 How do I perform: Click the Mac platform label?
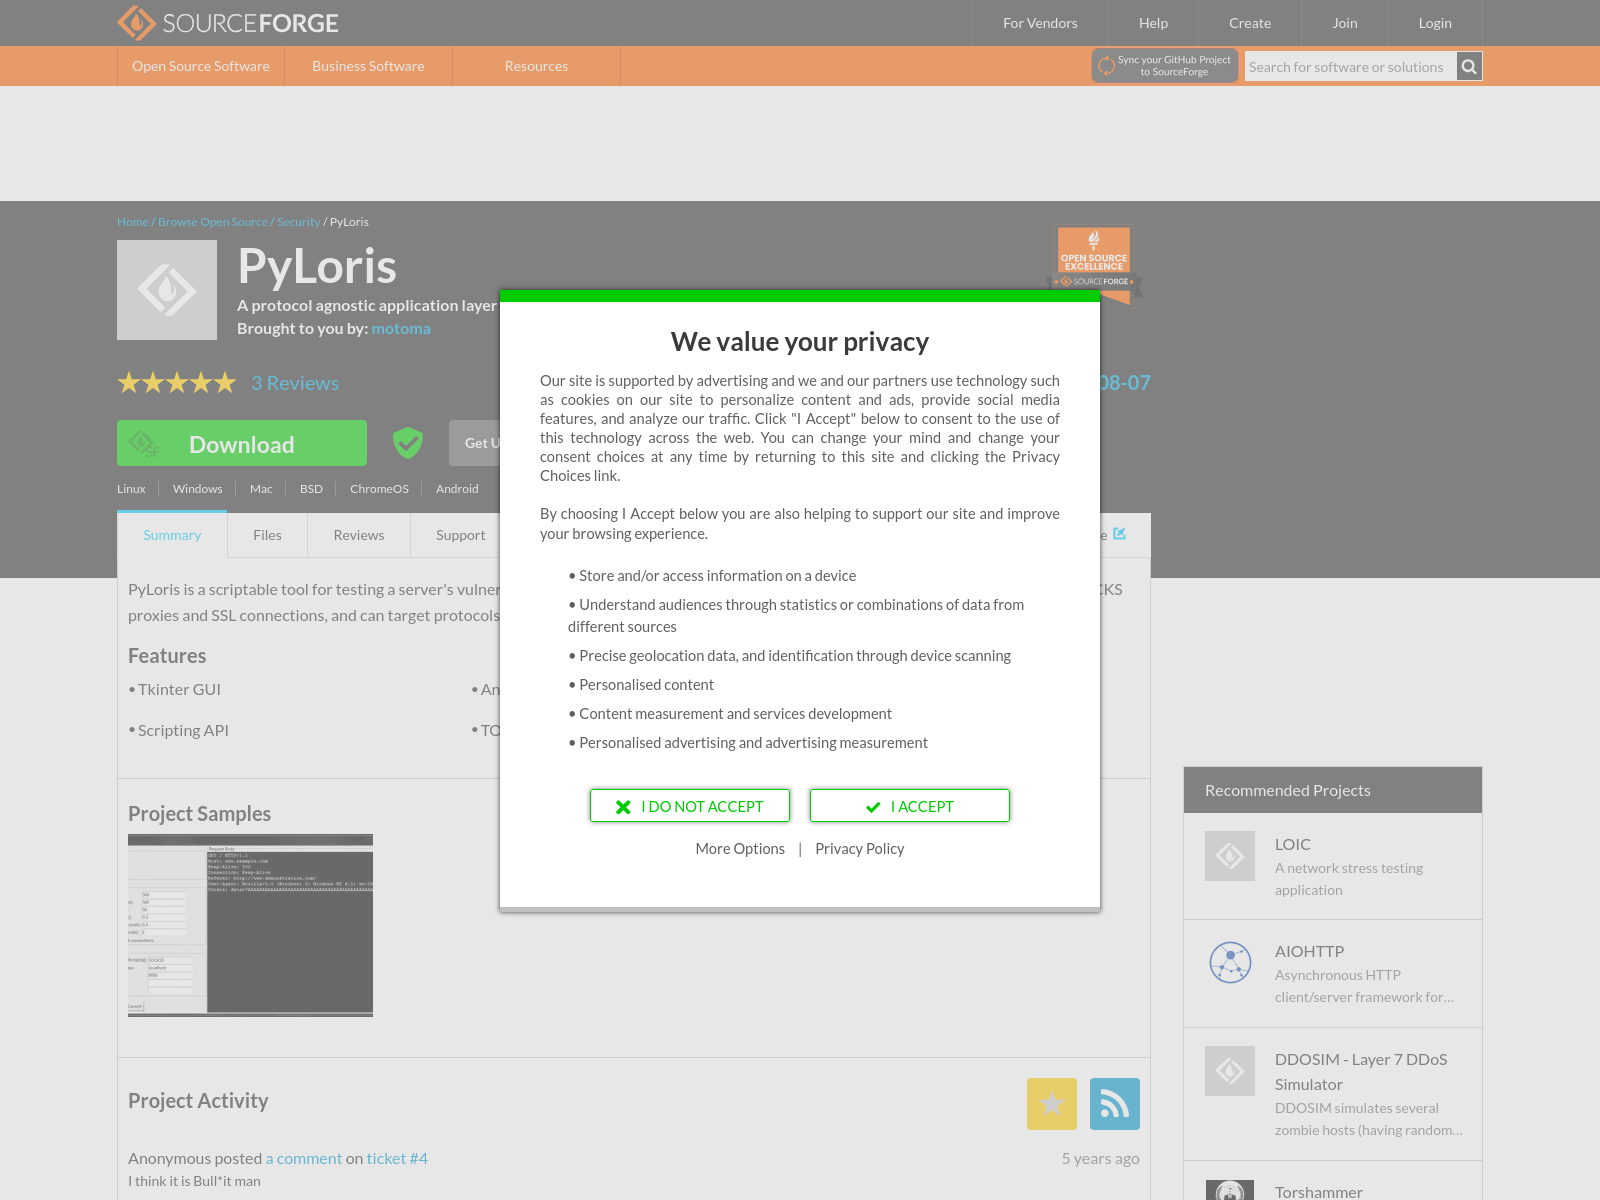click(261, 489)
